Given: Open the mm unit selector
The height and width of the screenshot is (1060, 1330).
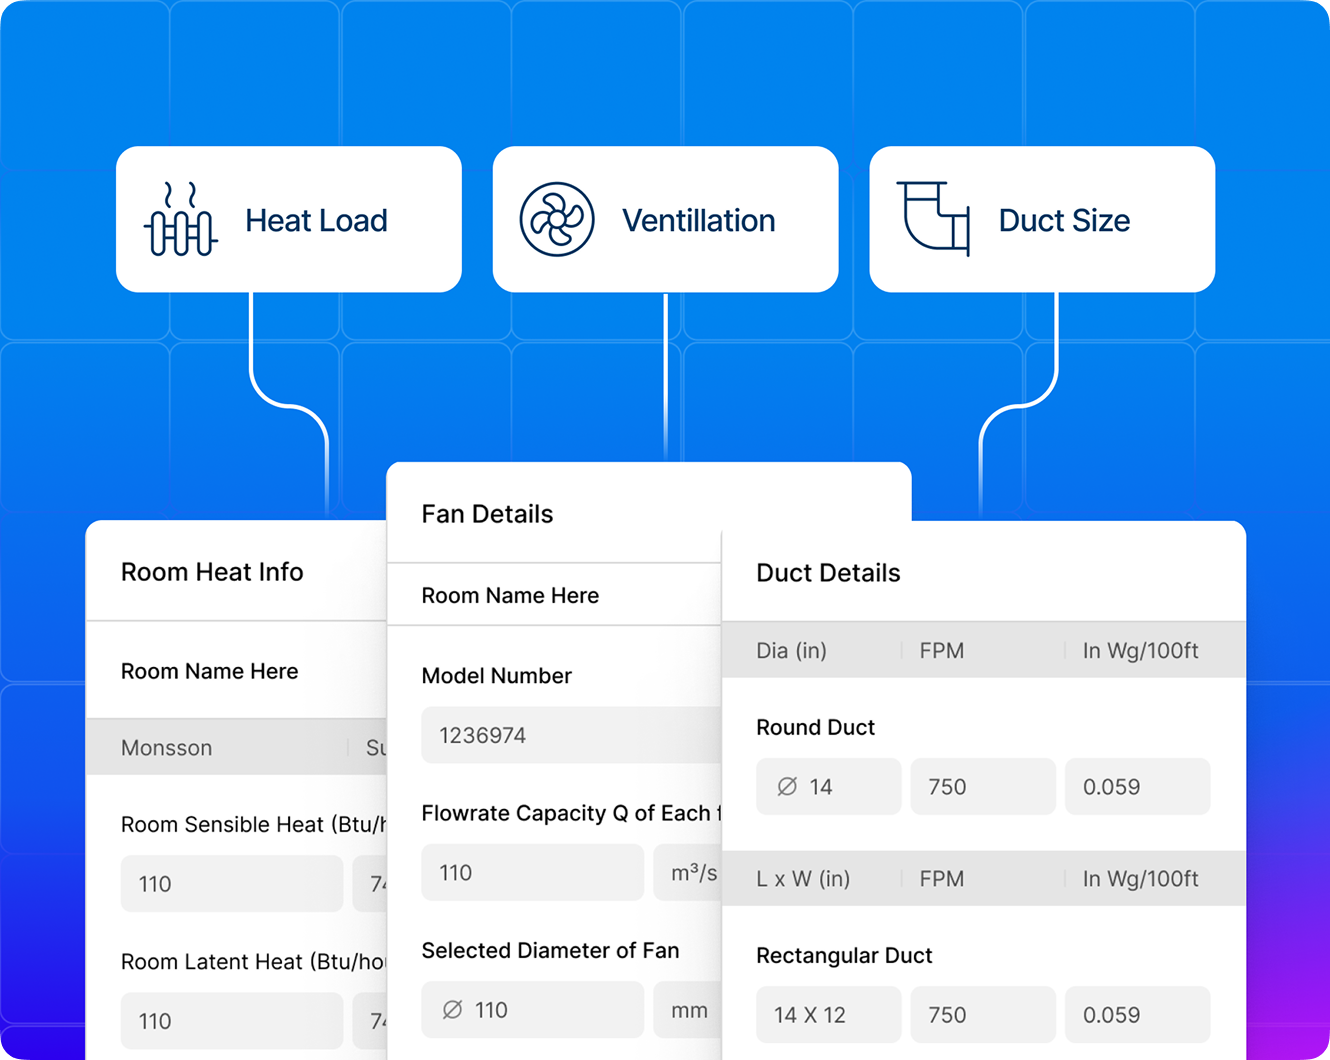Looking at the screenshot, I should click(x=688, y=1010).
